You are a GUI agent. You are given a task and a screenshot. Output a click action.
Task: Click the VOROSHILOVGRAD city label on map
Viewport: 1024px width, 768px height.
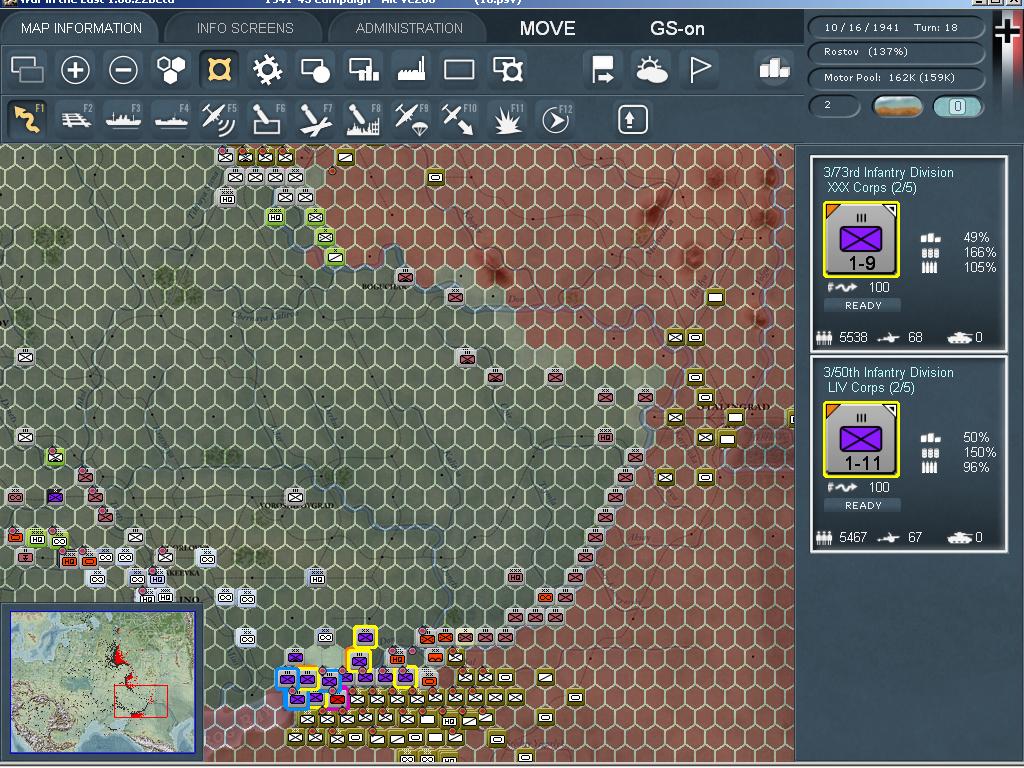[296, 506]
